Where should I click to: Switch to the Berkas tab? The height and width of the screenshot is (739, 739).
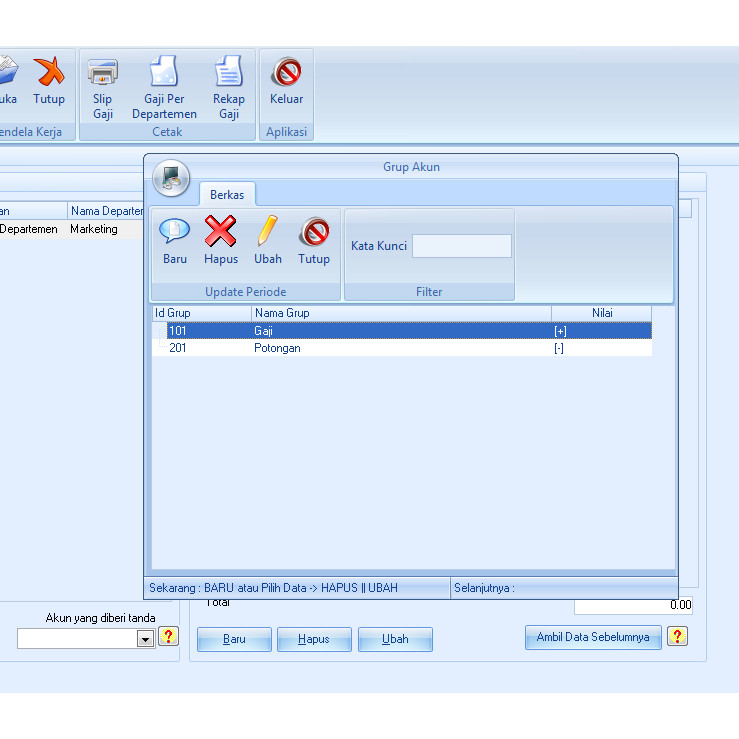click(x=227, y=195)
